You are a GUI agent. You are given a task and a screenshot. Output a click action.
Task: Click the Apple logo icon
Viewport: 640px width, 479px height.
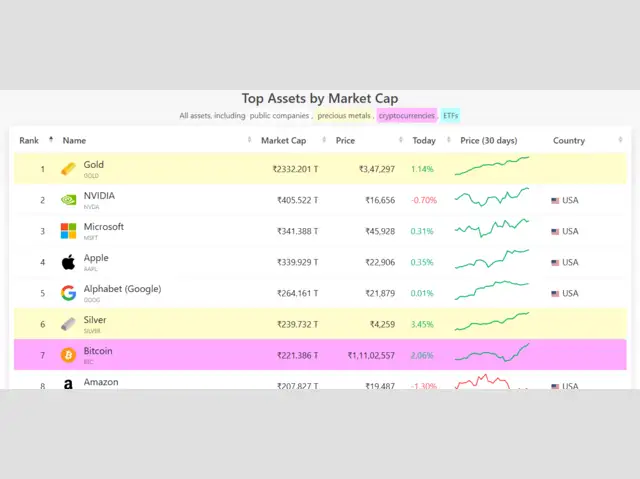point(68,262)
